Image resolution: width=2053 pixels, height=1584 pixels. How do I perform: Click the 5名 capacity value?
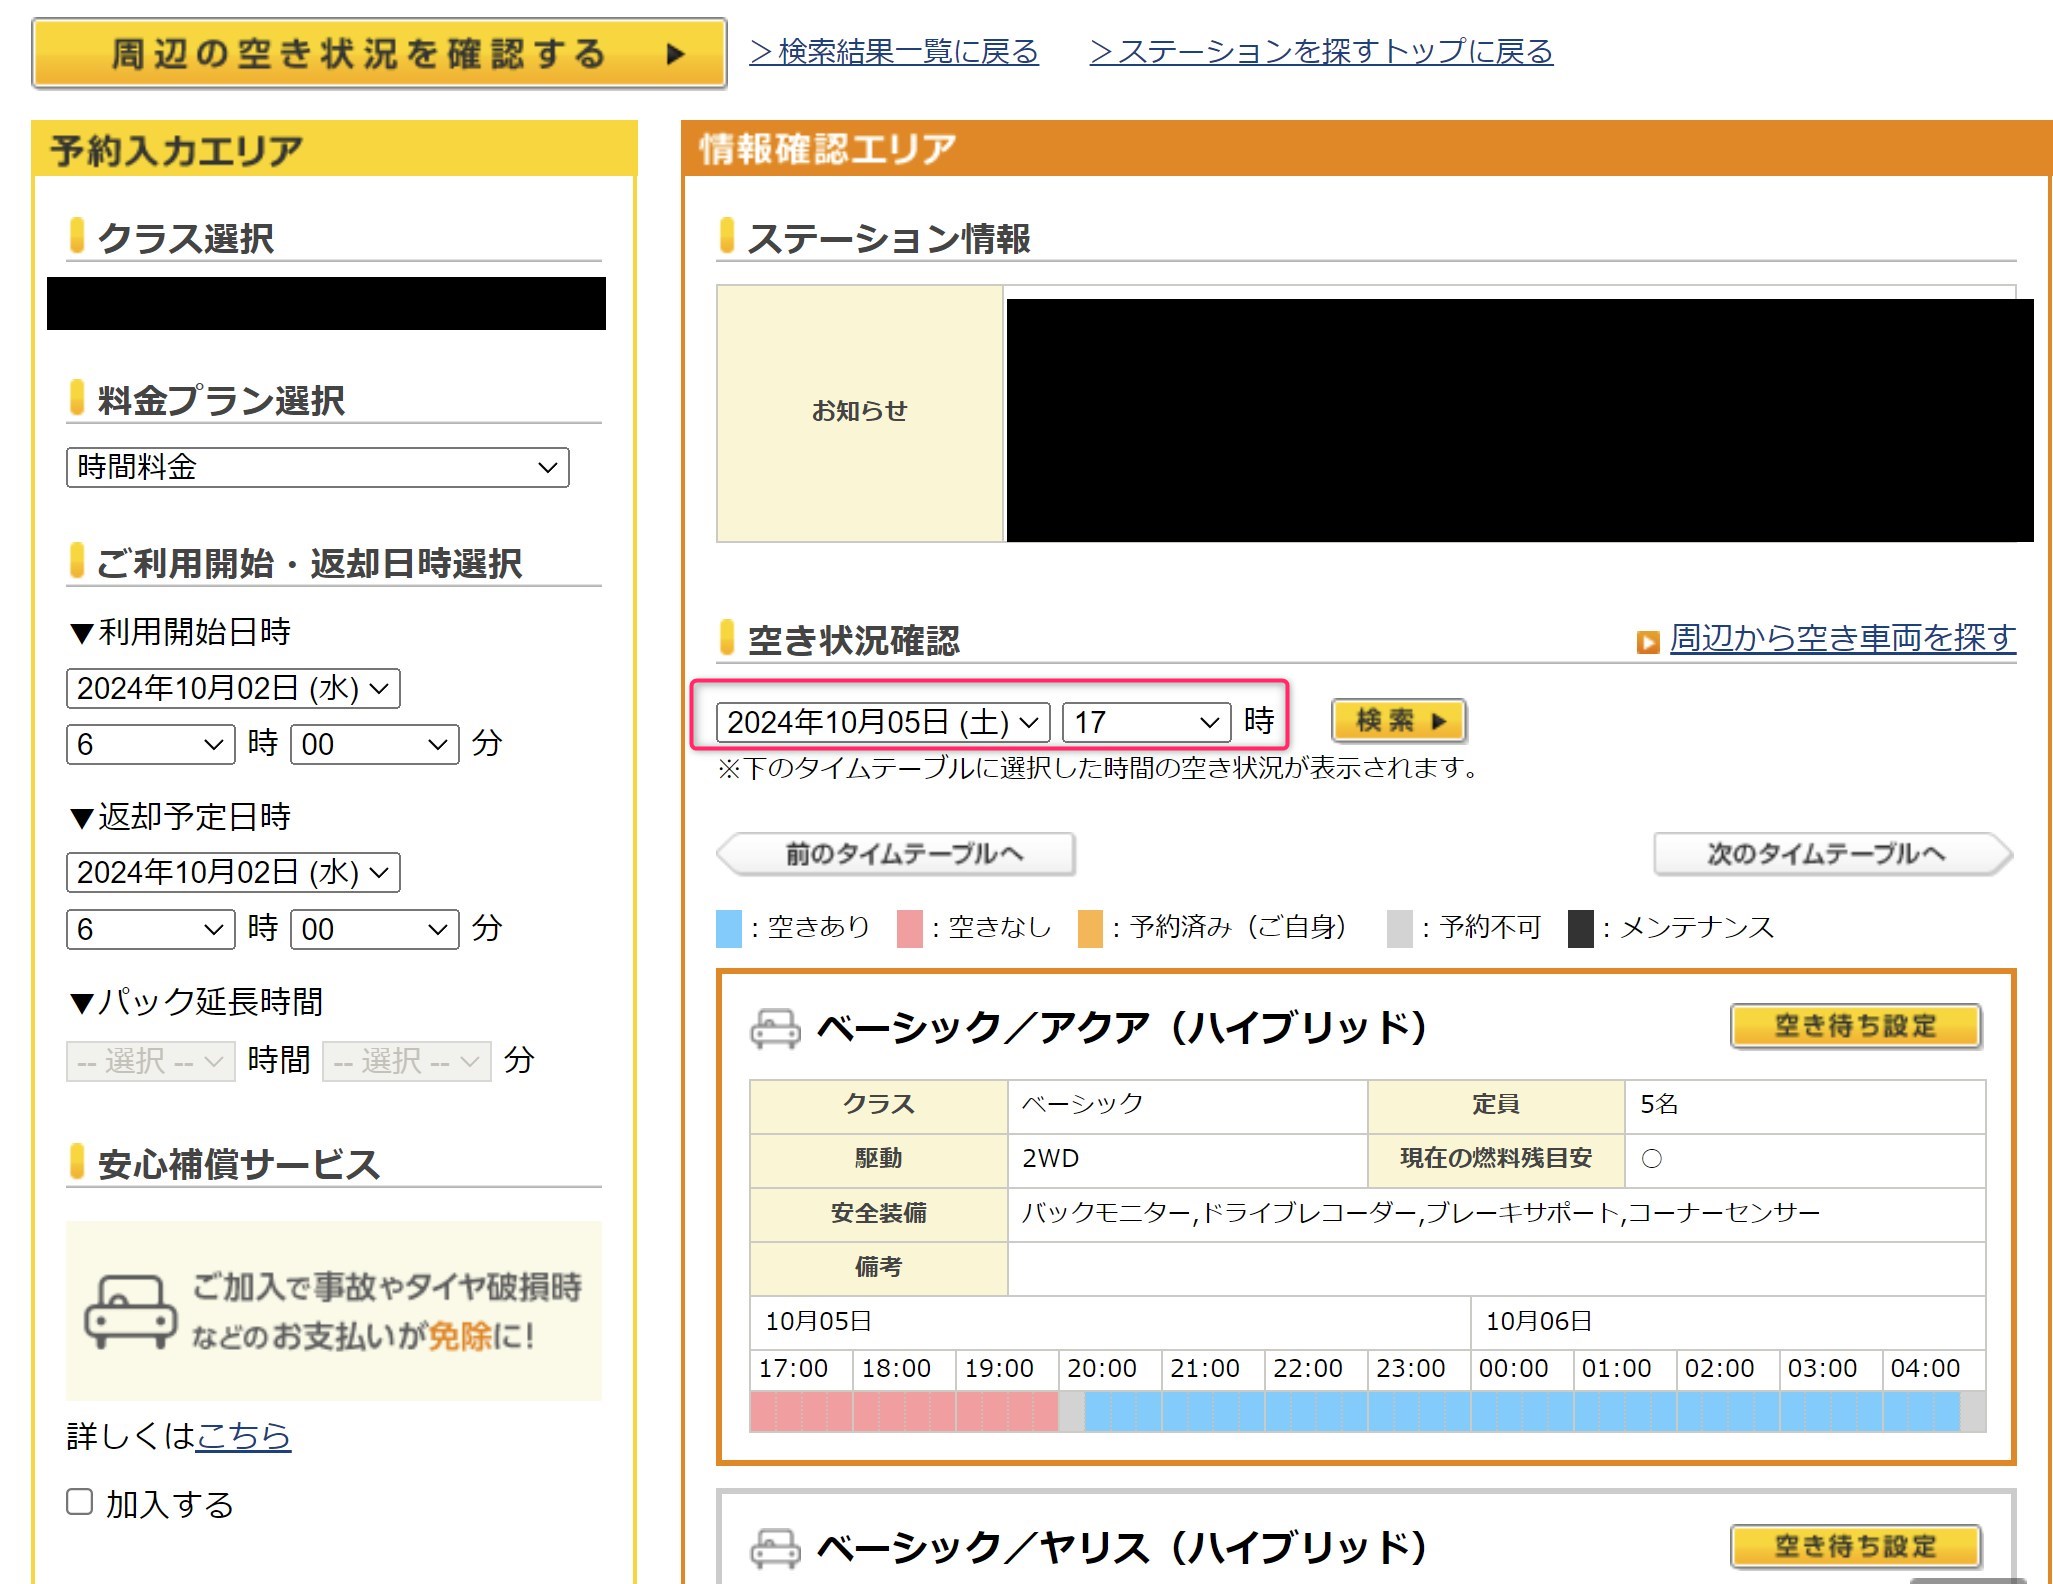point(1658,1105)
